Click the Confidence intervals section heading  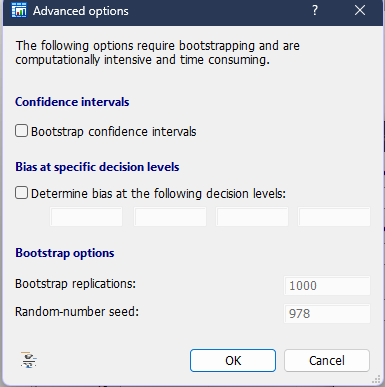(72, 102)
